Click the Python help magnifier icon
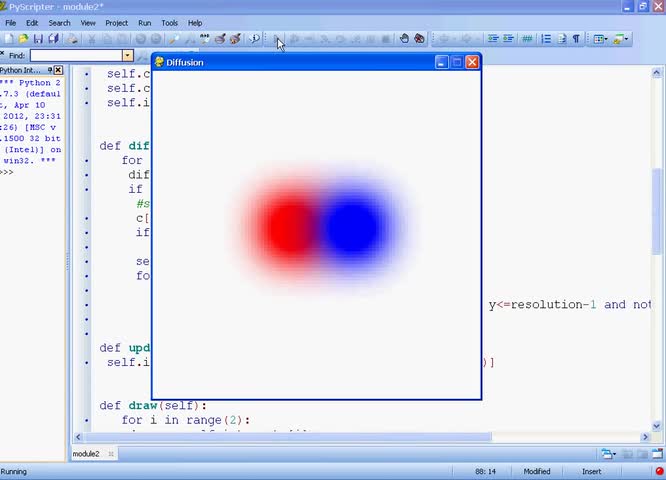The width and height of the screenshot is (666, 480). point(254,39)
